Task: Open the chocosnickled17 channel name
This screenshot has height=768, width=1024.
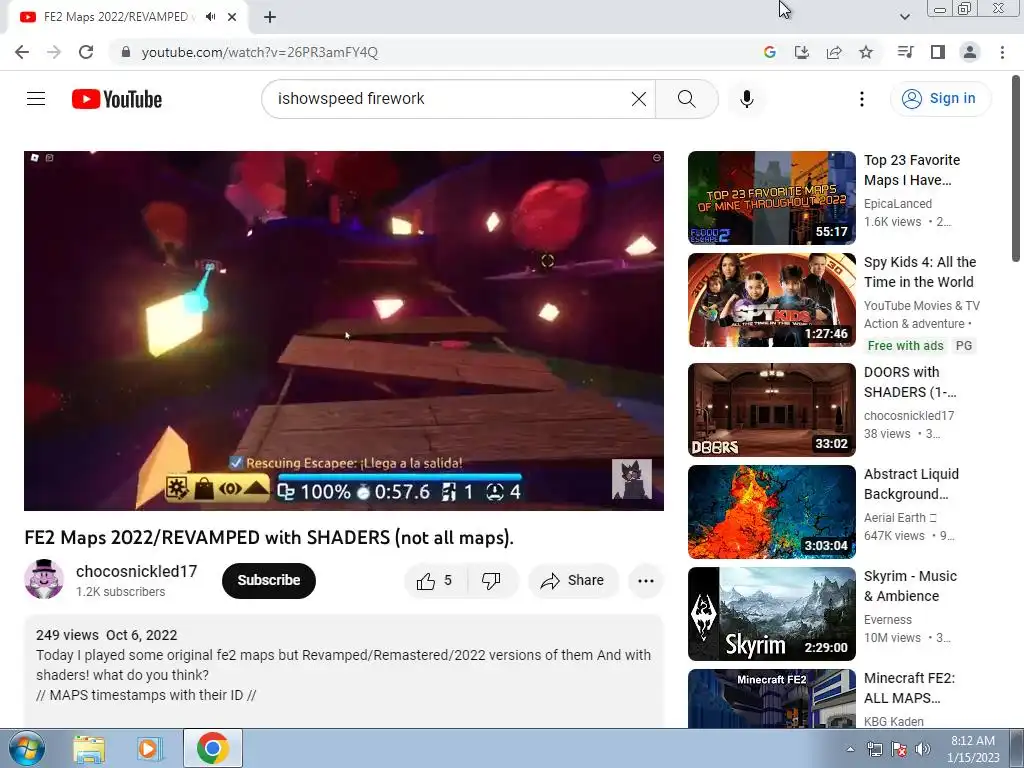Action: 136,571
